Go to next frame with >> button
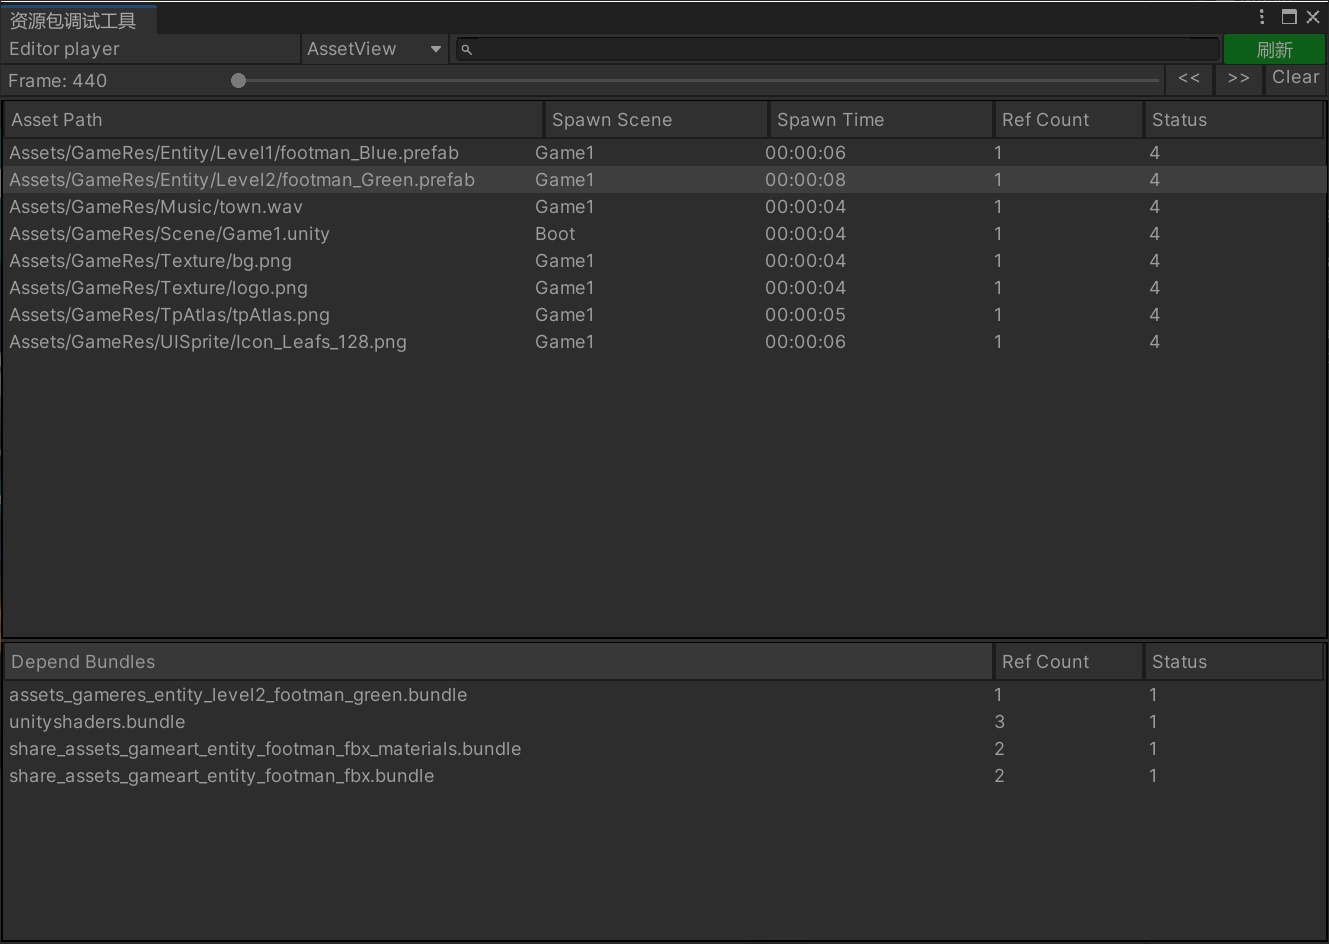Viewport: 1329px width, 944px height. click(x=1239, y=79)
